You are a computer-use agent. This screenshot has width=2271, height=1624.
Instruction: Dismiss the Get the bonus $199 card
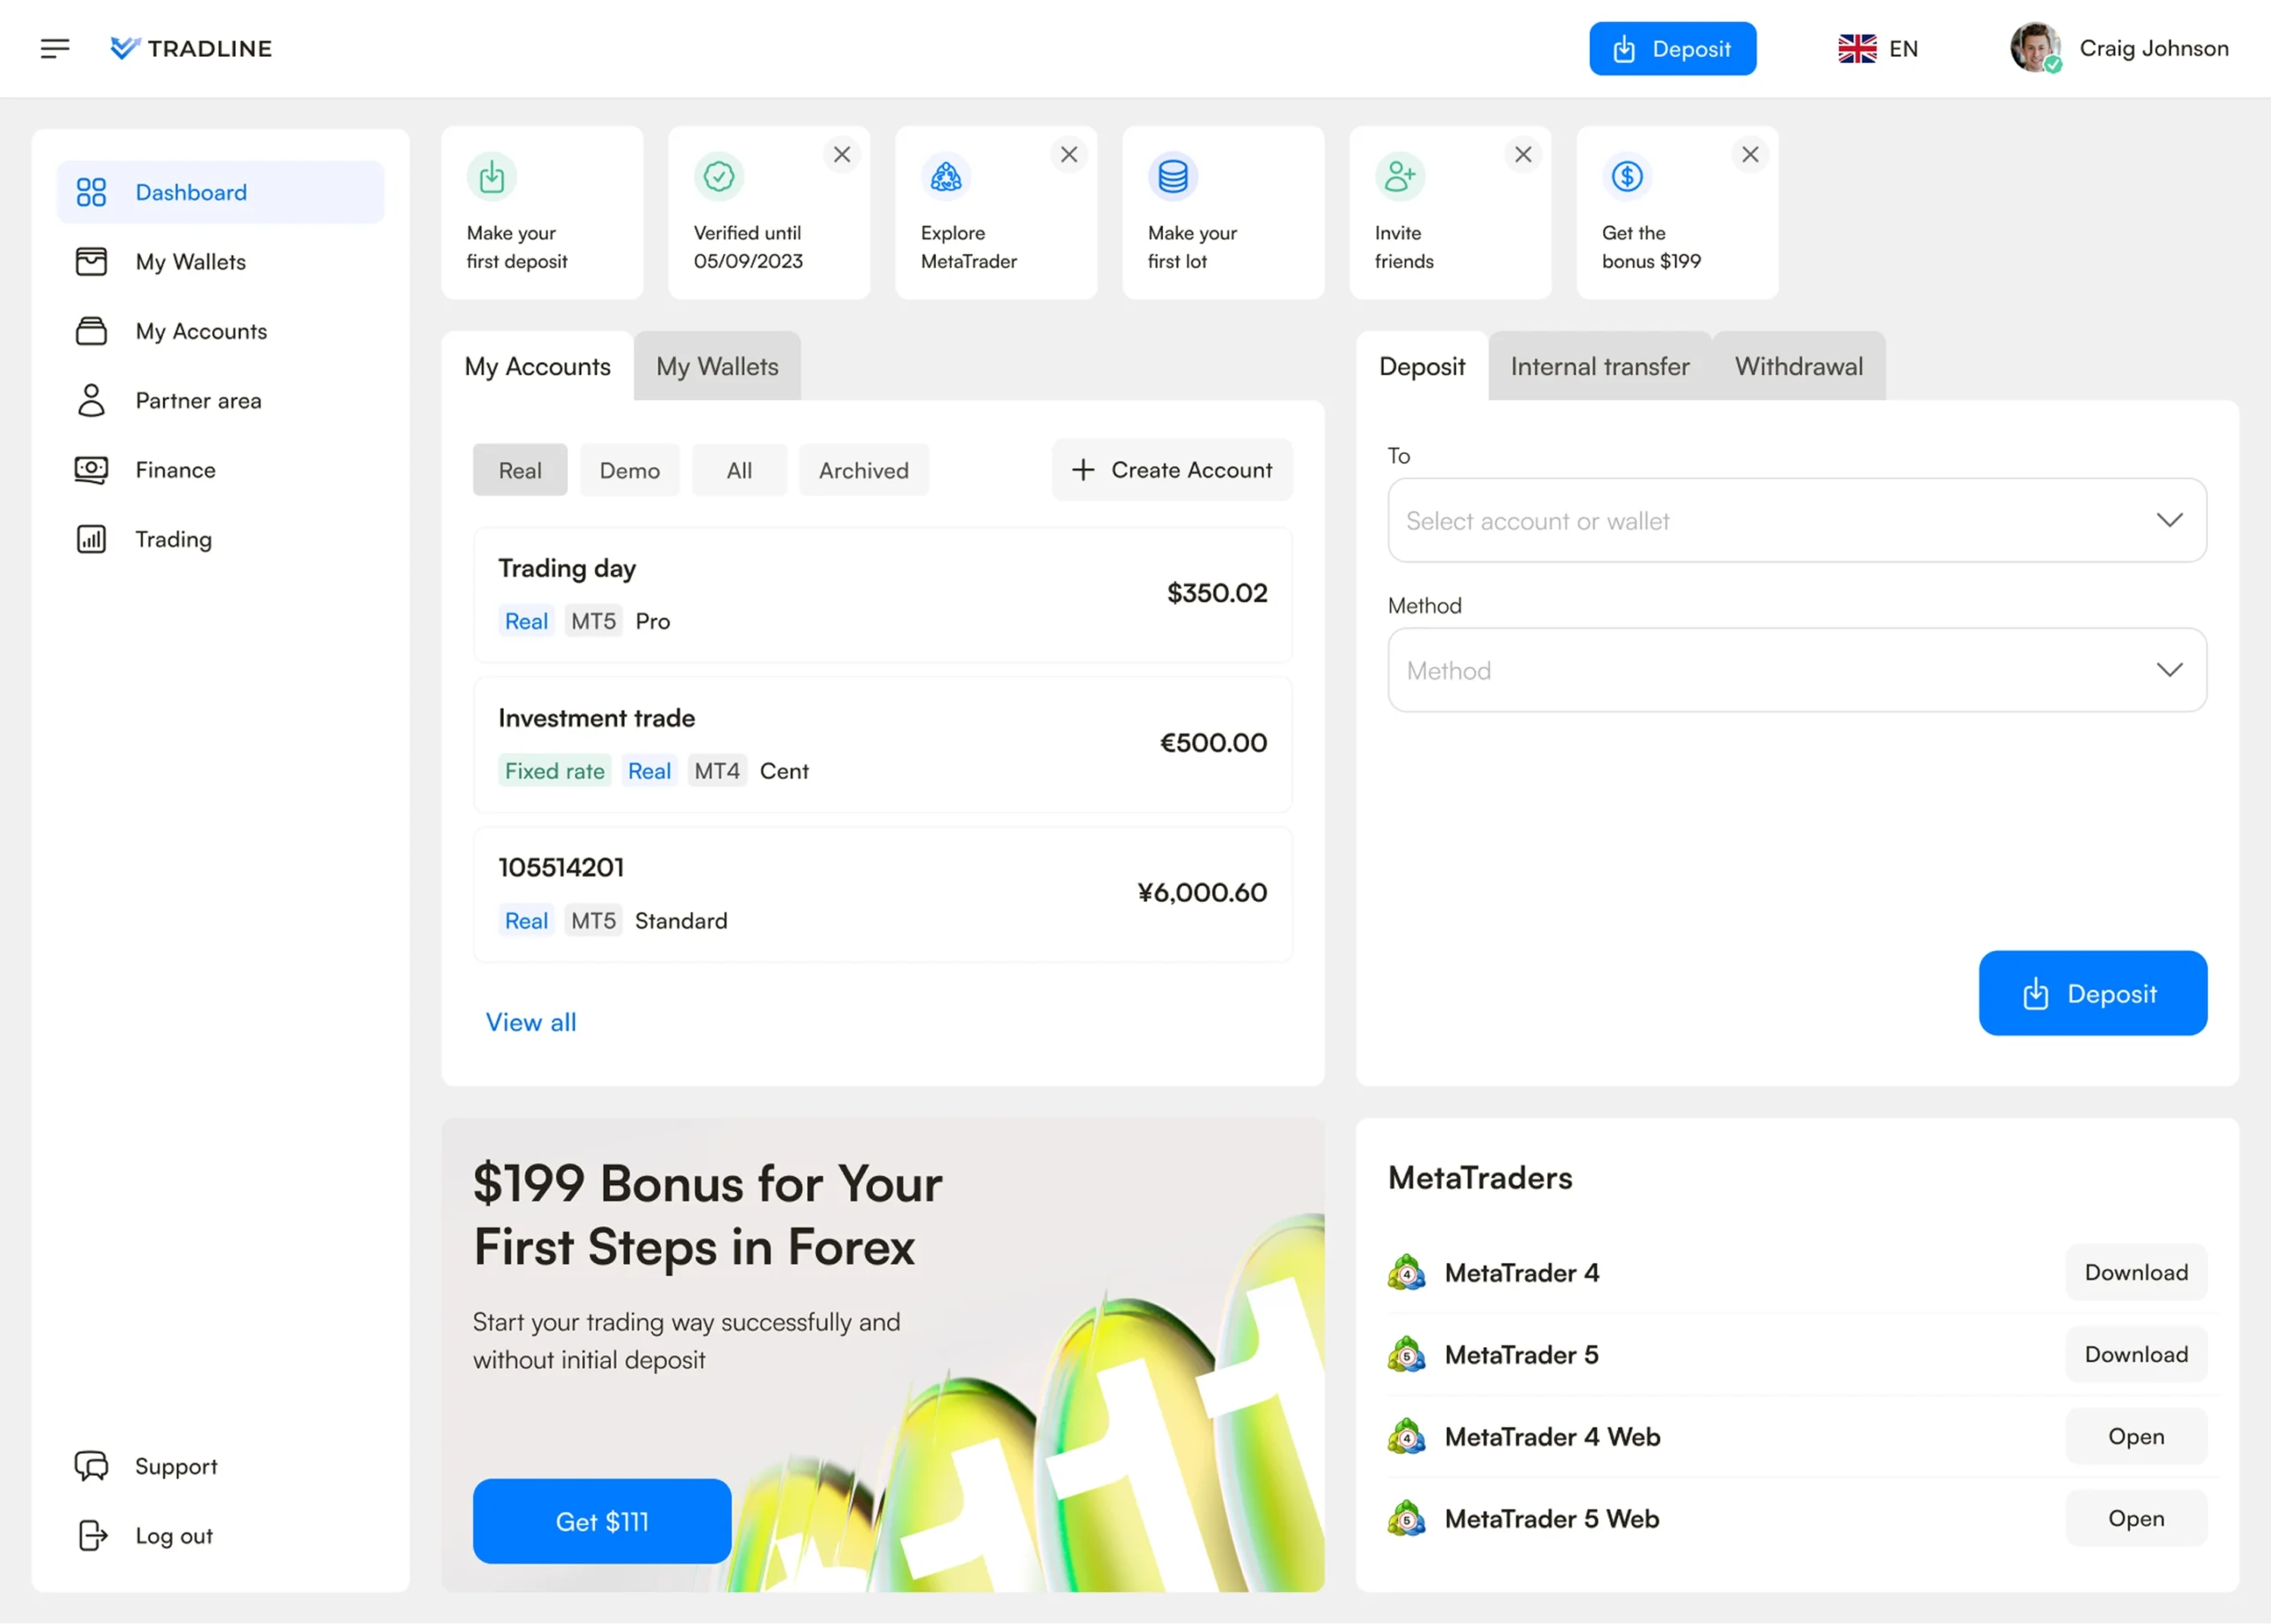(1750, 155)
